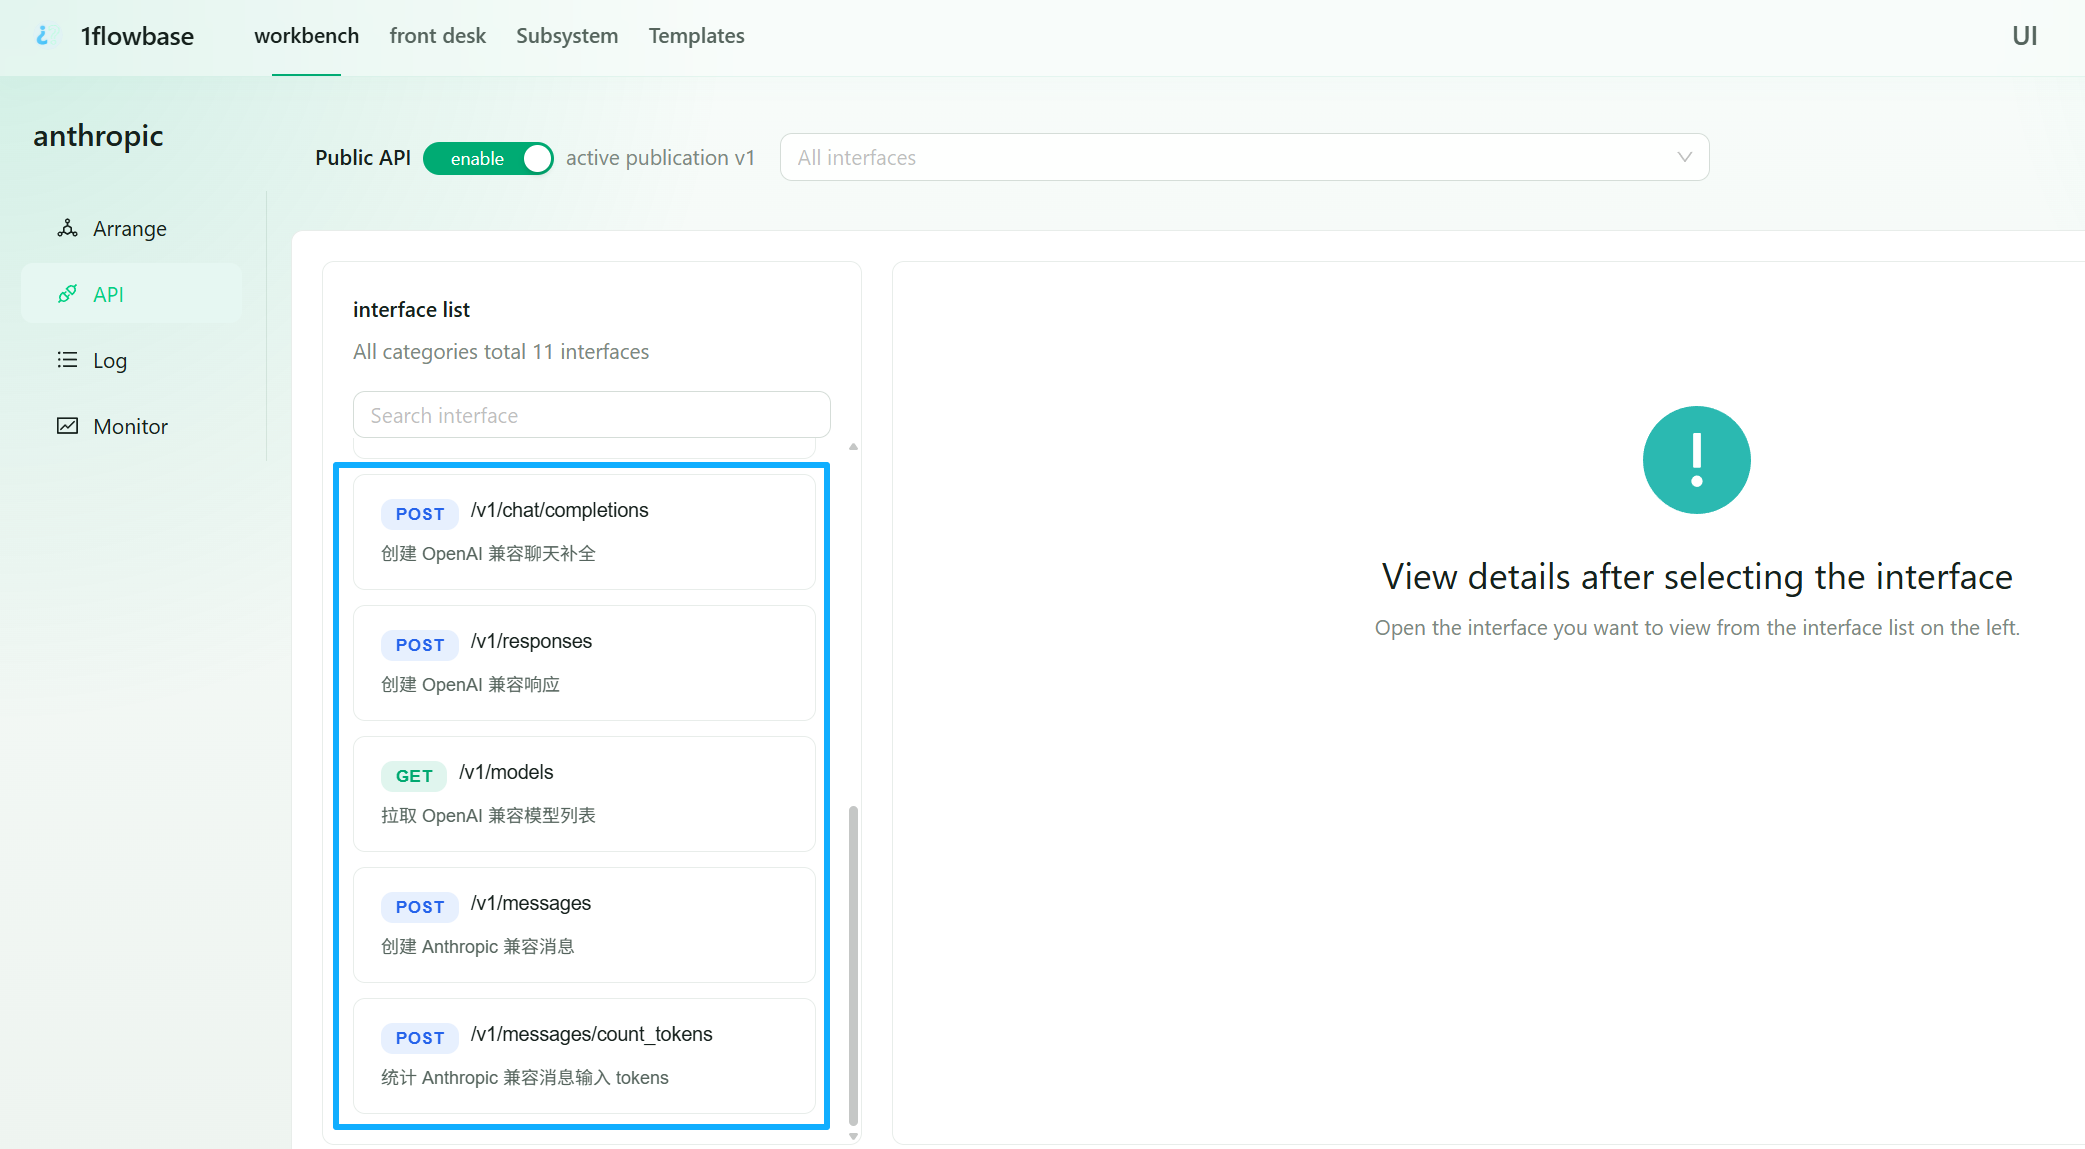Click 'View details after selecting the interface' heading

pyautogui.click(x=1697, y=577)
